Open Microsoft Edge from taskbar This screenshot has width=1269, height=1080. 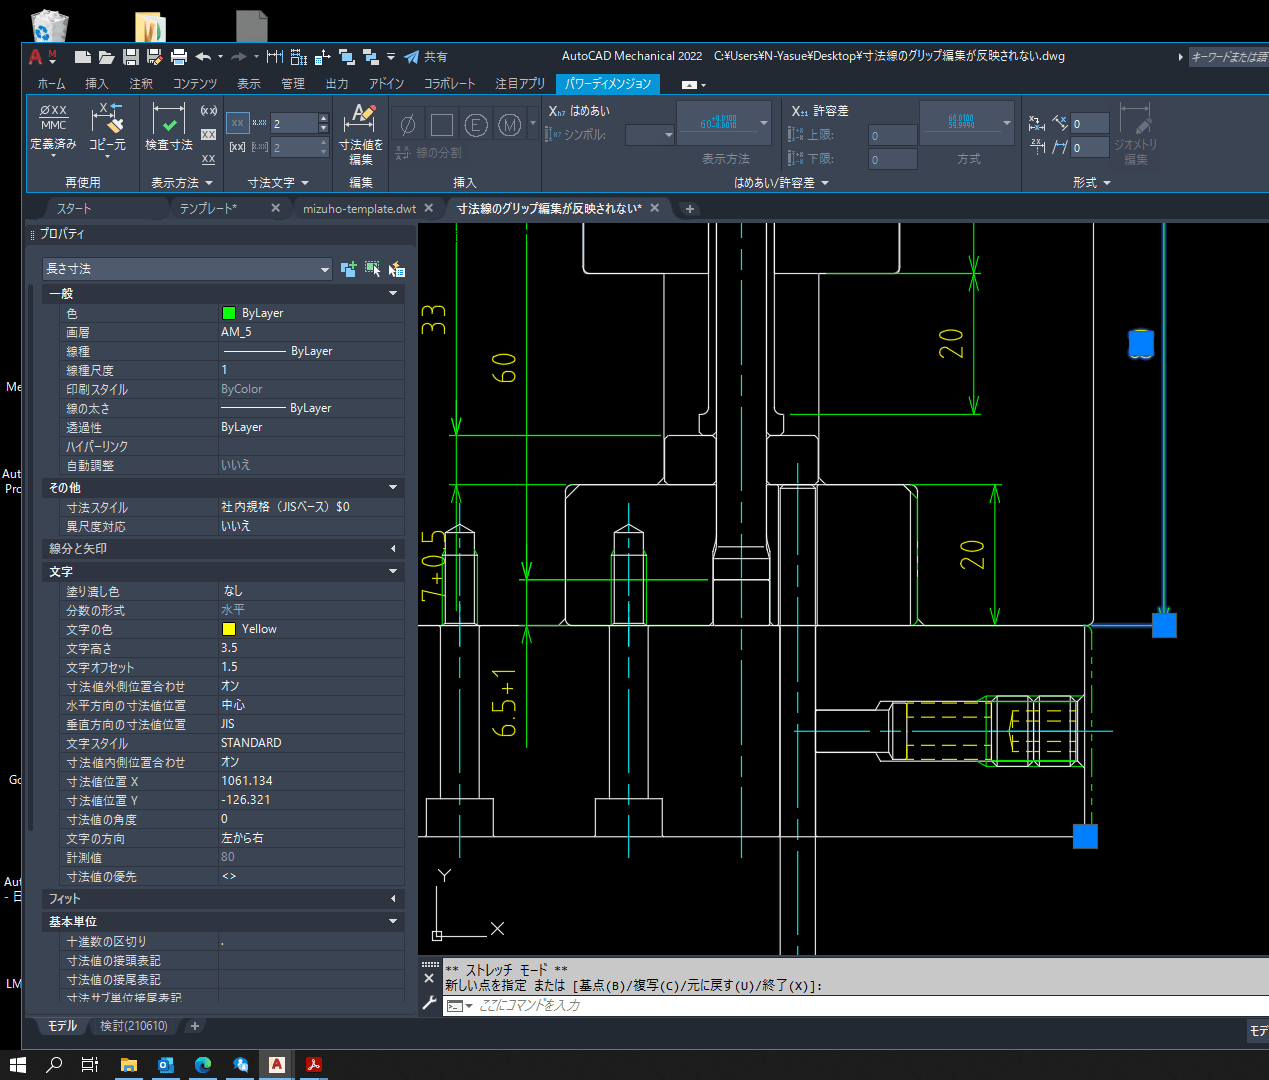[203, 1065]
